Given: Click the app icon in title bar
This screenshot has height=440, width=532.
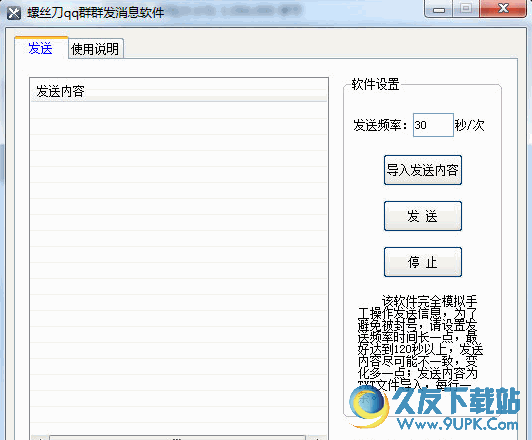Looking at the screenshot, I should point(14,13).
